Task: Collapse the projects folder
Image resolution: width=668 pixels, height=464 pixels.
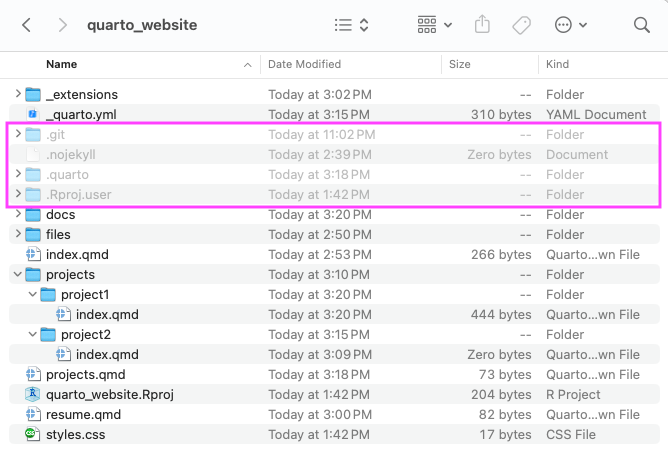Action: click(x=17, y=274)
